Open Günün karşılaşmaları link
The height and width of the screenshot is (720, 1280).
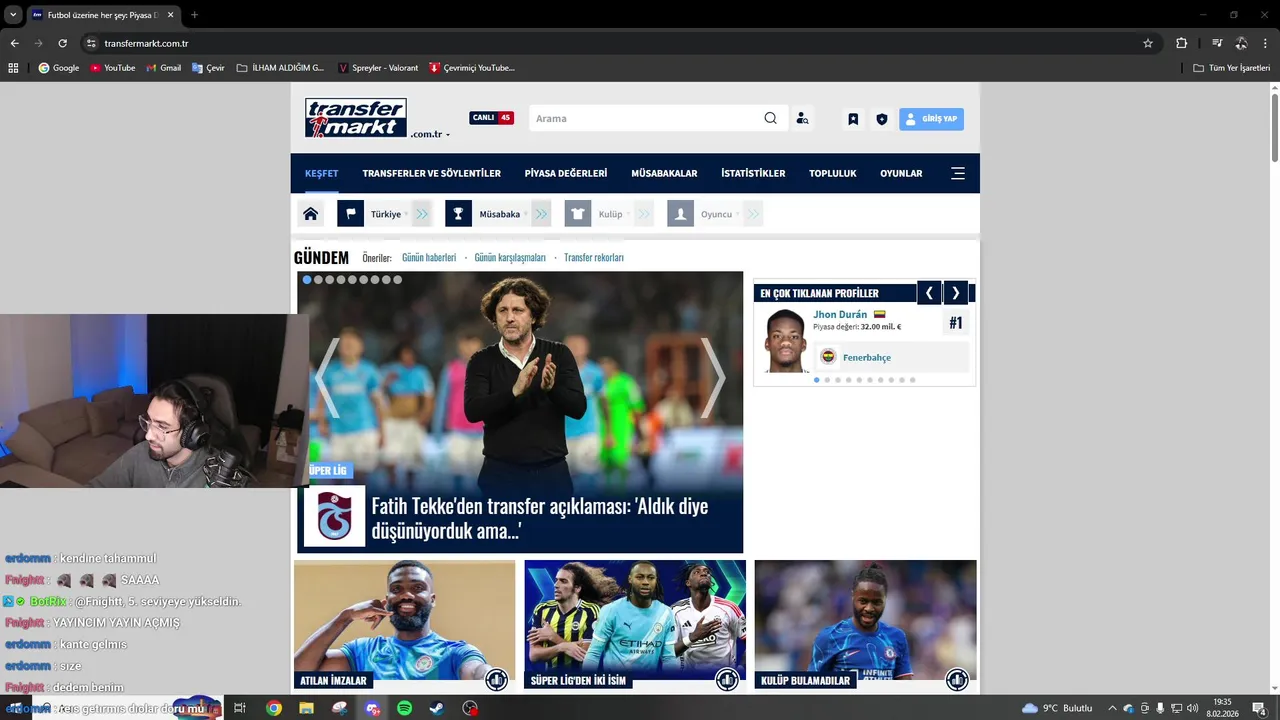(x=510, y=258)
